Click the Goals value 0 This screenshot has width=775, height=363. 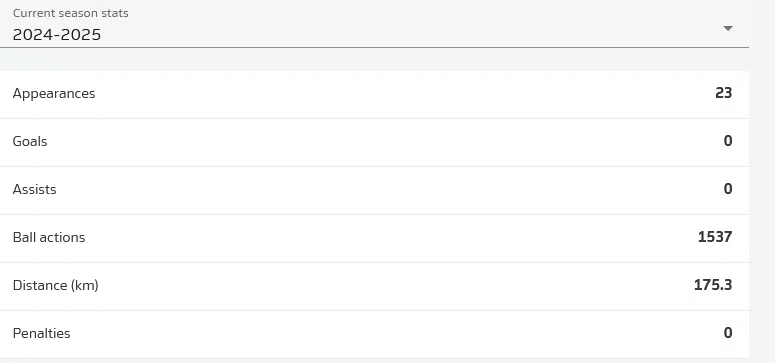click(728, 141)
